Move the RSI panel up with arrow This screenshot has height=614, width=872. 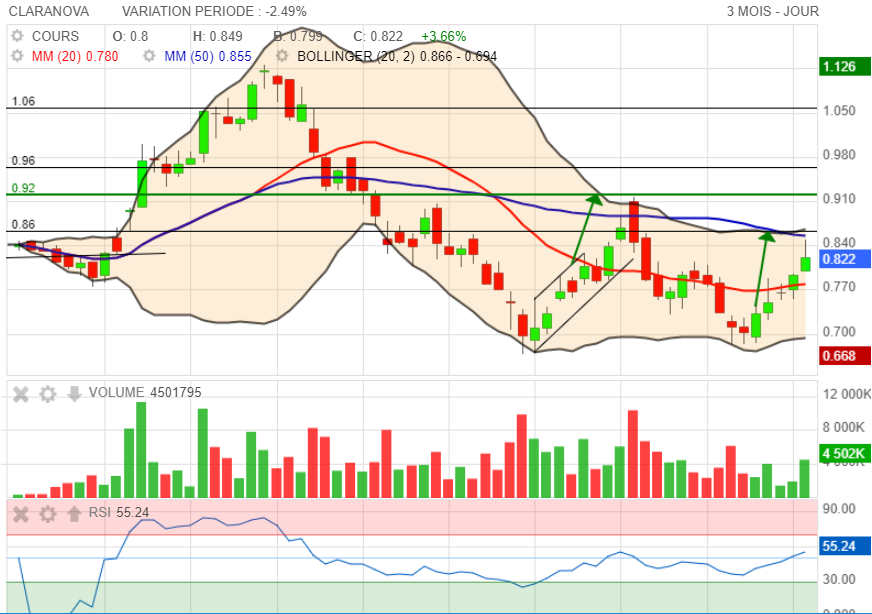pos(74,513)
